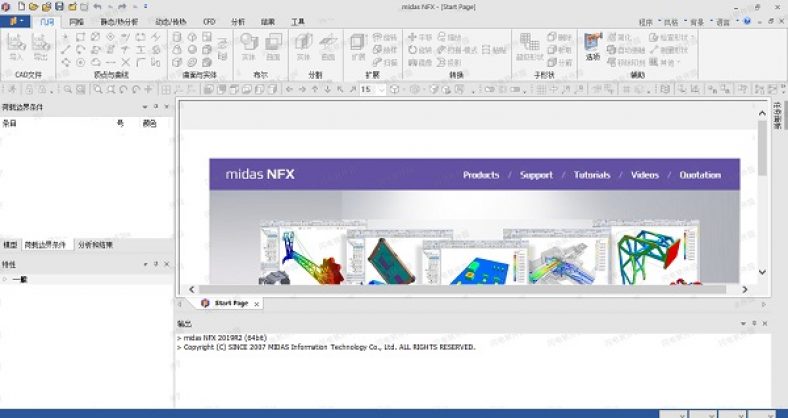Toggle auto-hide pin on 输出 panel
Viewport: 788px width, 418px height.
[754, 324]
